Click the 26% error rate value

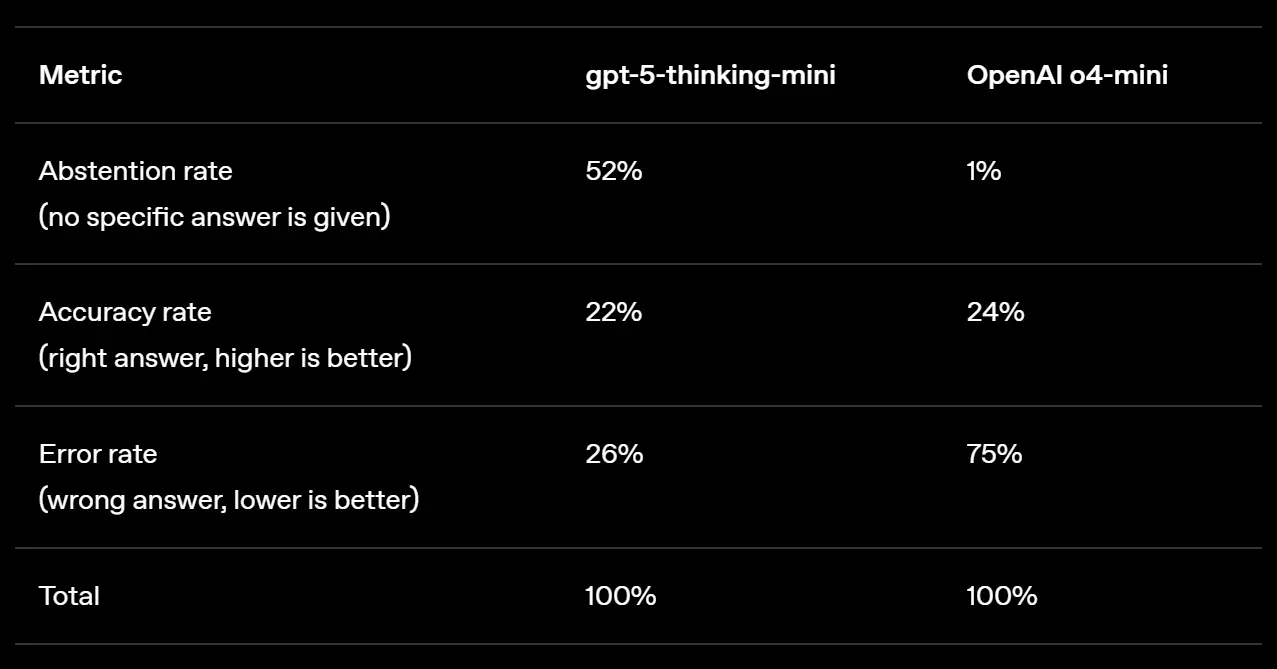click(x=613, y=454)
